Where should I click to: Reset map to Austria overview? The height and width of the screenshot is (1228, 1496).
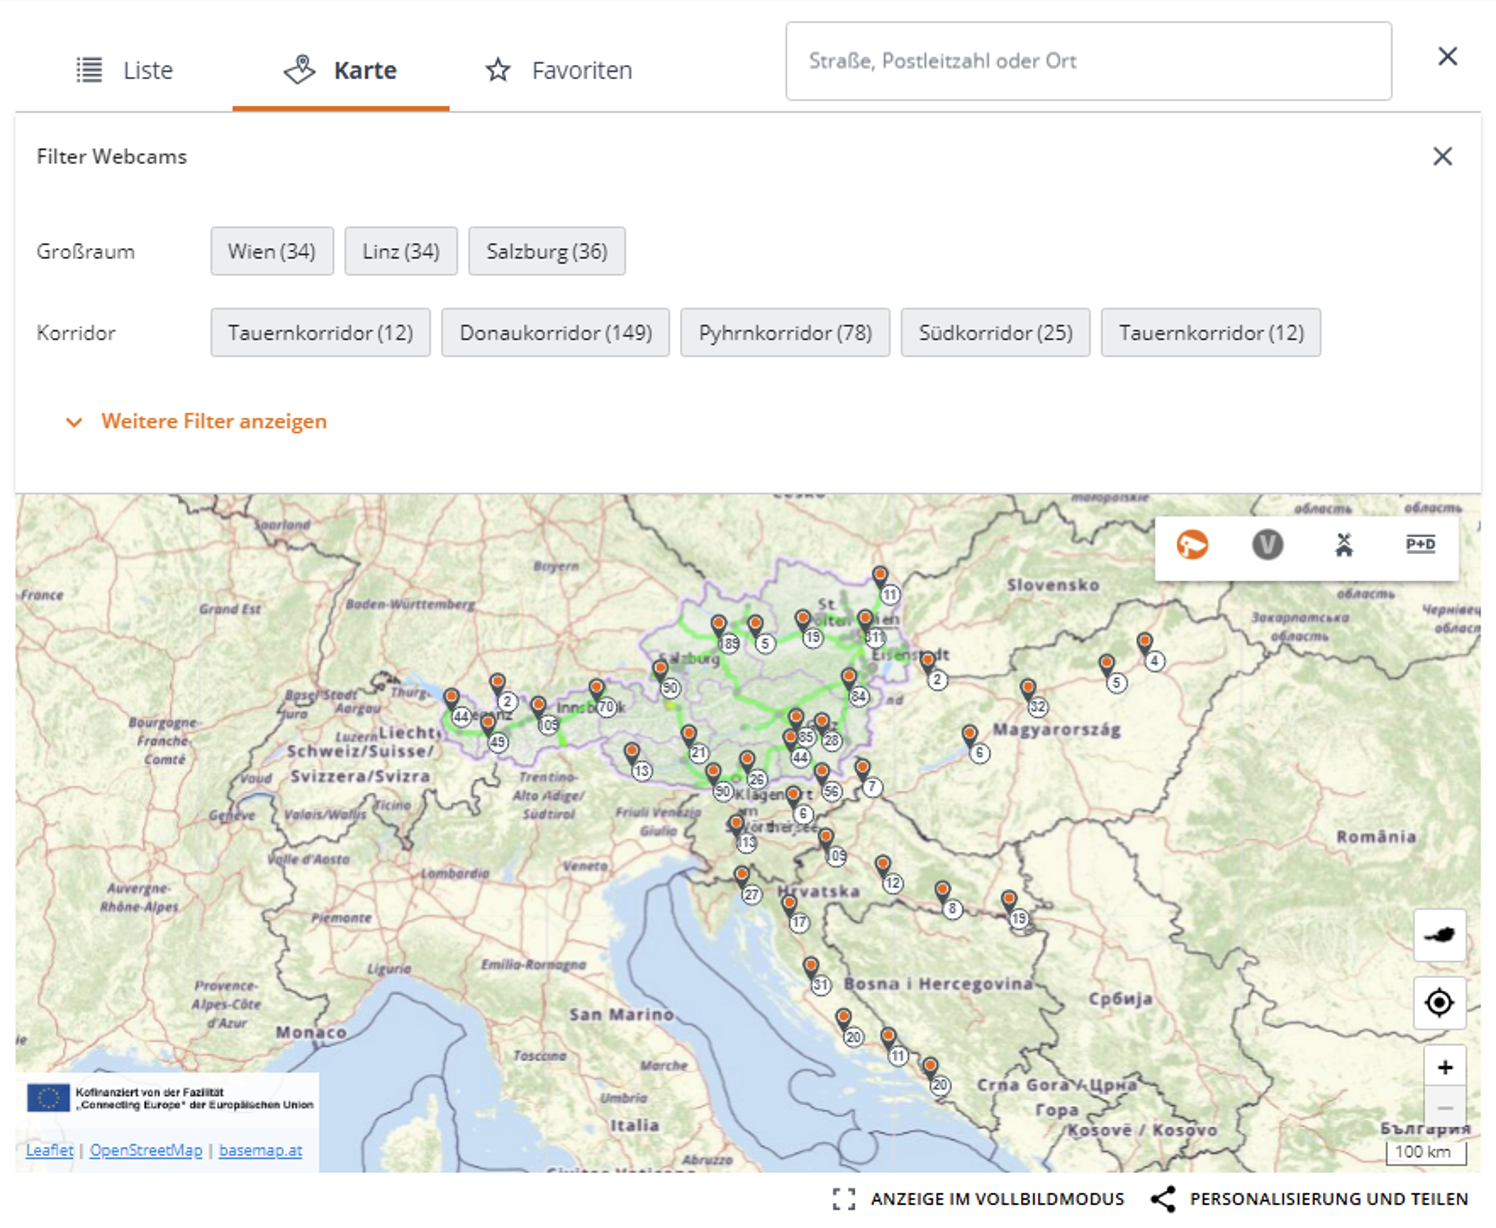(1439, 935)
